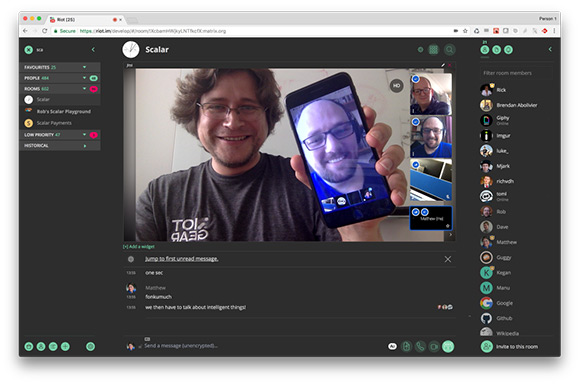This screenshot has width=580, height=384.
Task: Open the Github member avatar
Action: pyautogui.click(x=486, y=318)
